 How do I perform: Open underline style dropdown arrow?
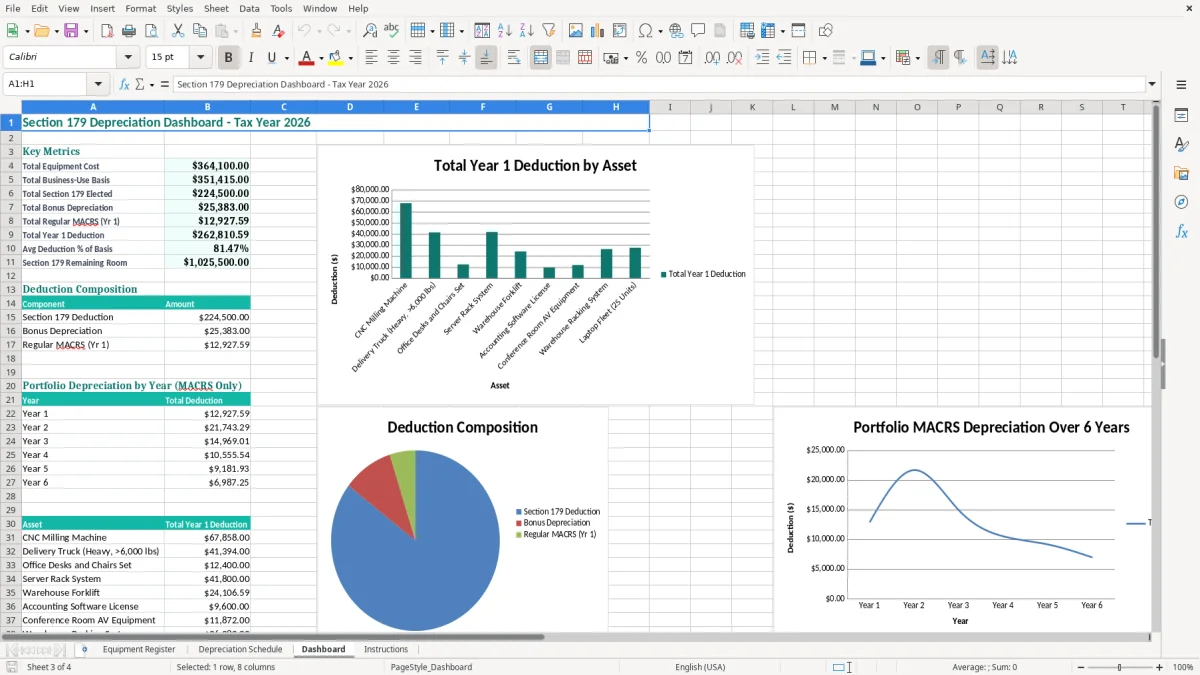tap(285, 58)
